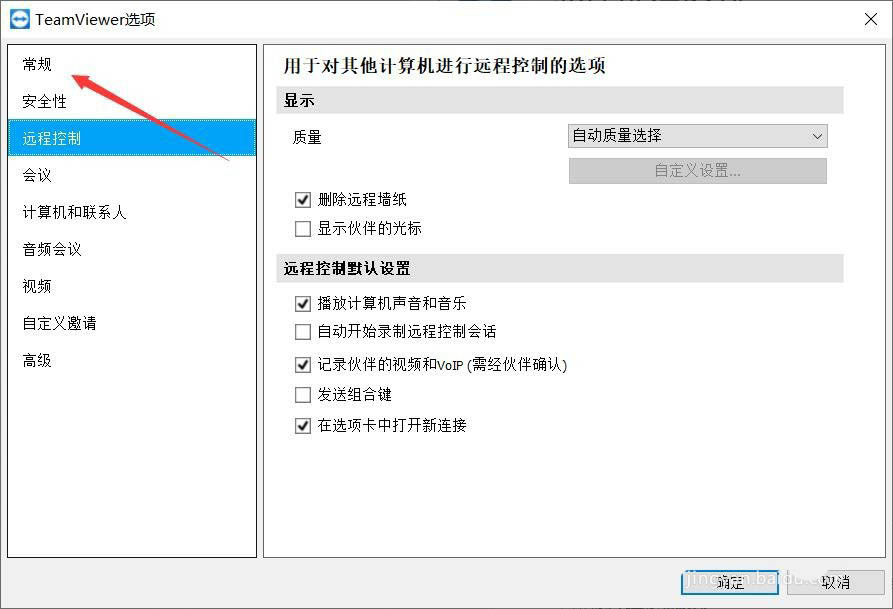Toggle 记录伙伴的视频和VoIP checkbox
This screenshot has width=893, height=609.
(x=302, y=365)
